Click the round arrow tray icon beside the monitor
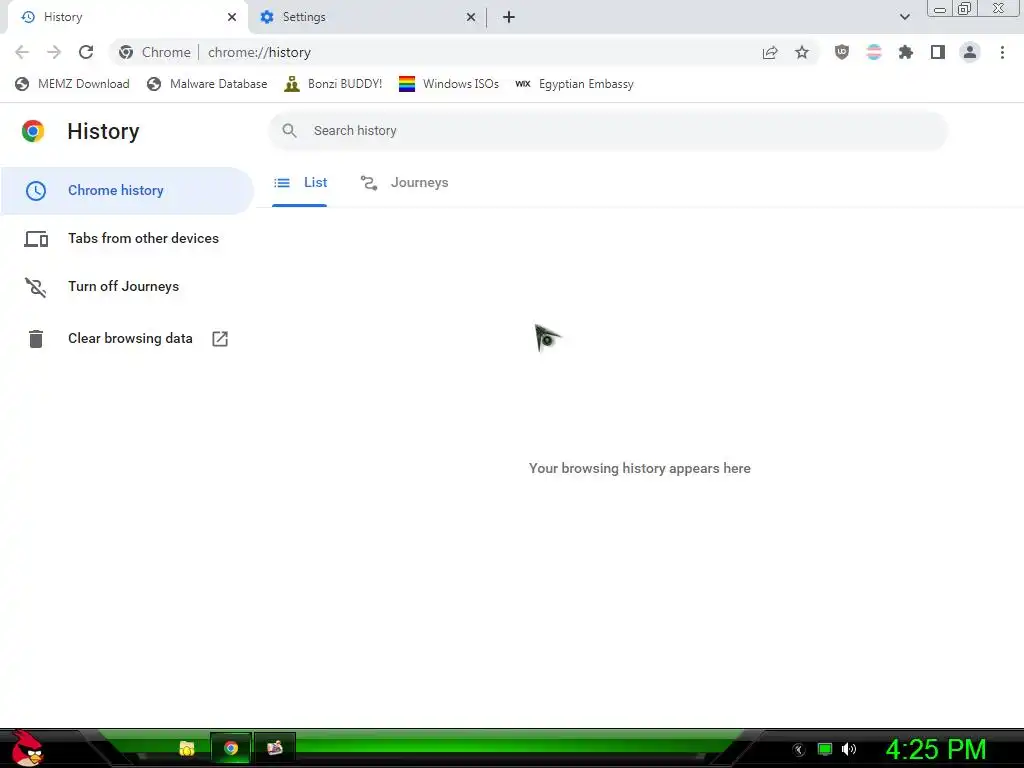 (799, 750)
